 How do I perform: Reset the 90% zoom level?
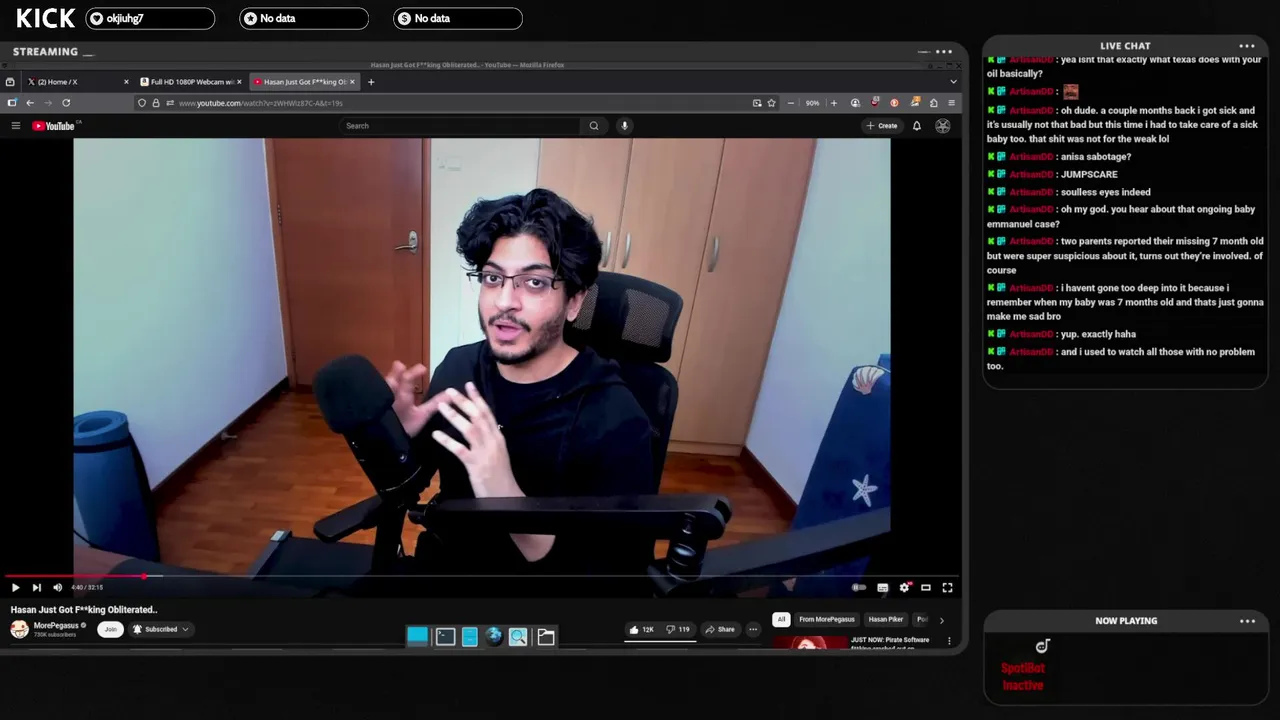(812, 103)
